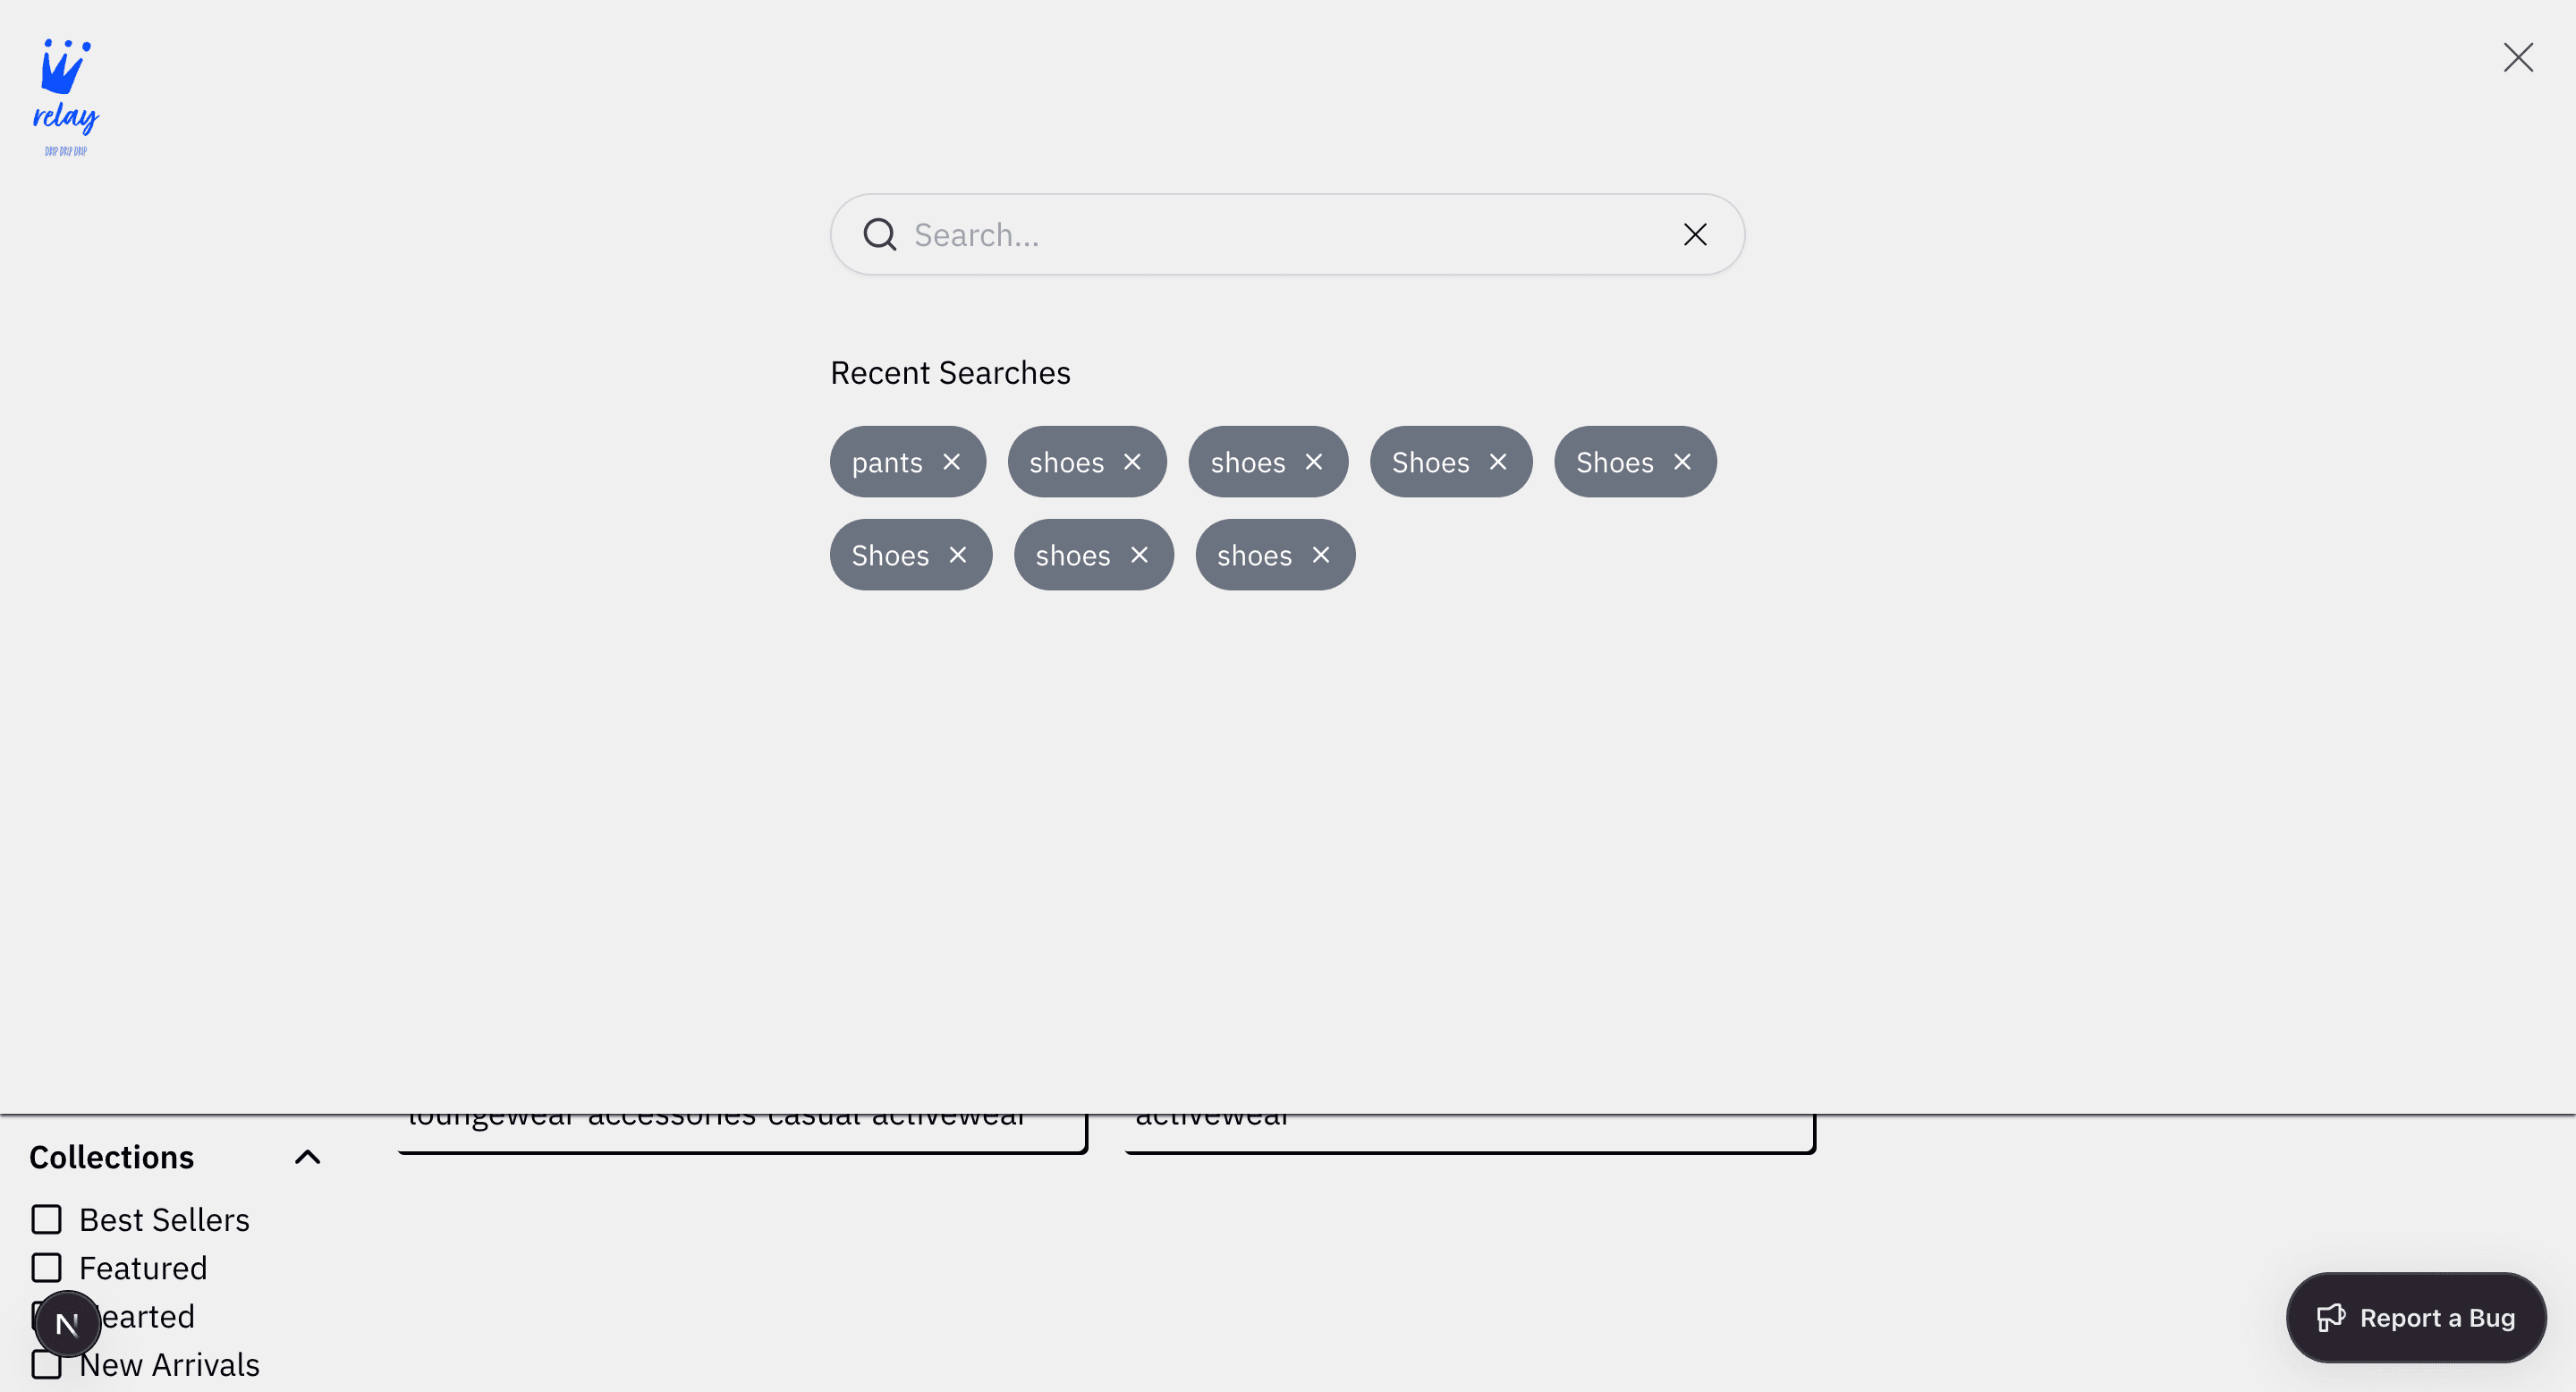Click the Collections section heading
Screen dimensions: 2576x1392
tap(112, 1157)
